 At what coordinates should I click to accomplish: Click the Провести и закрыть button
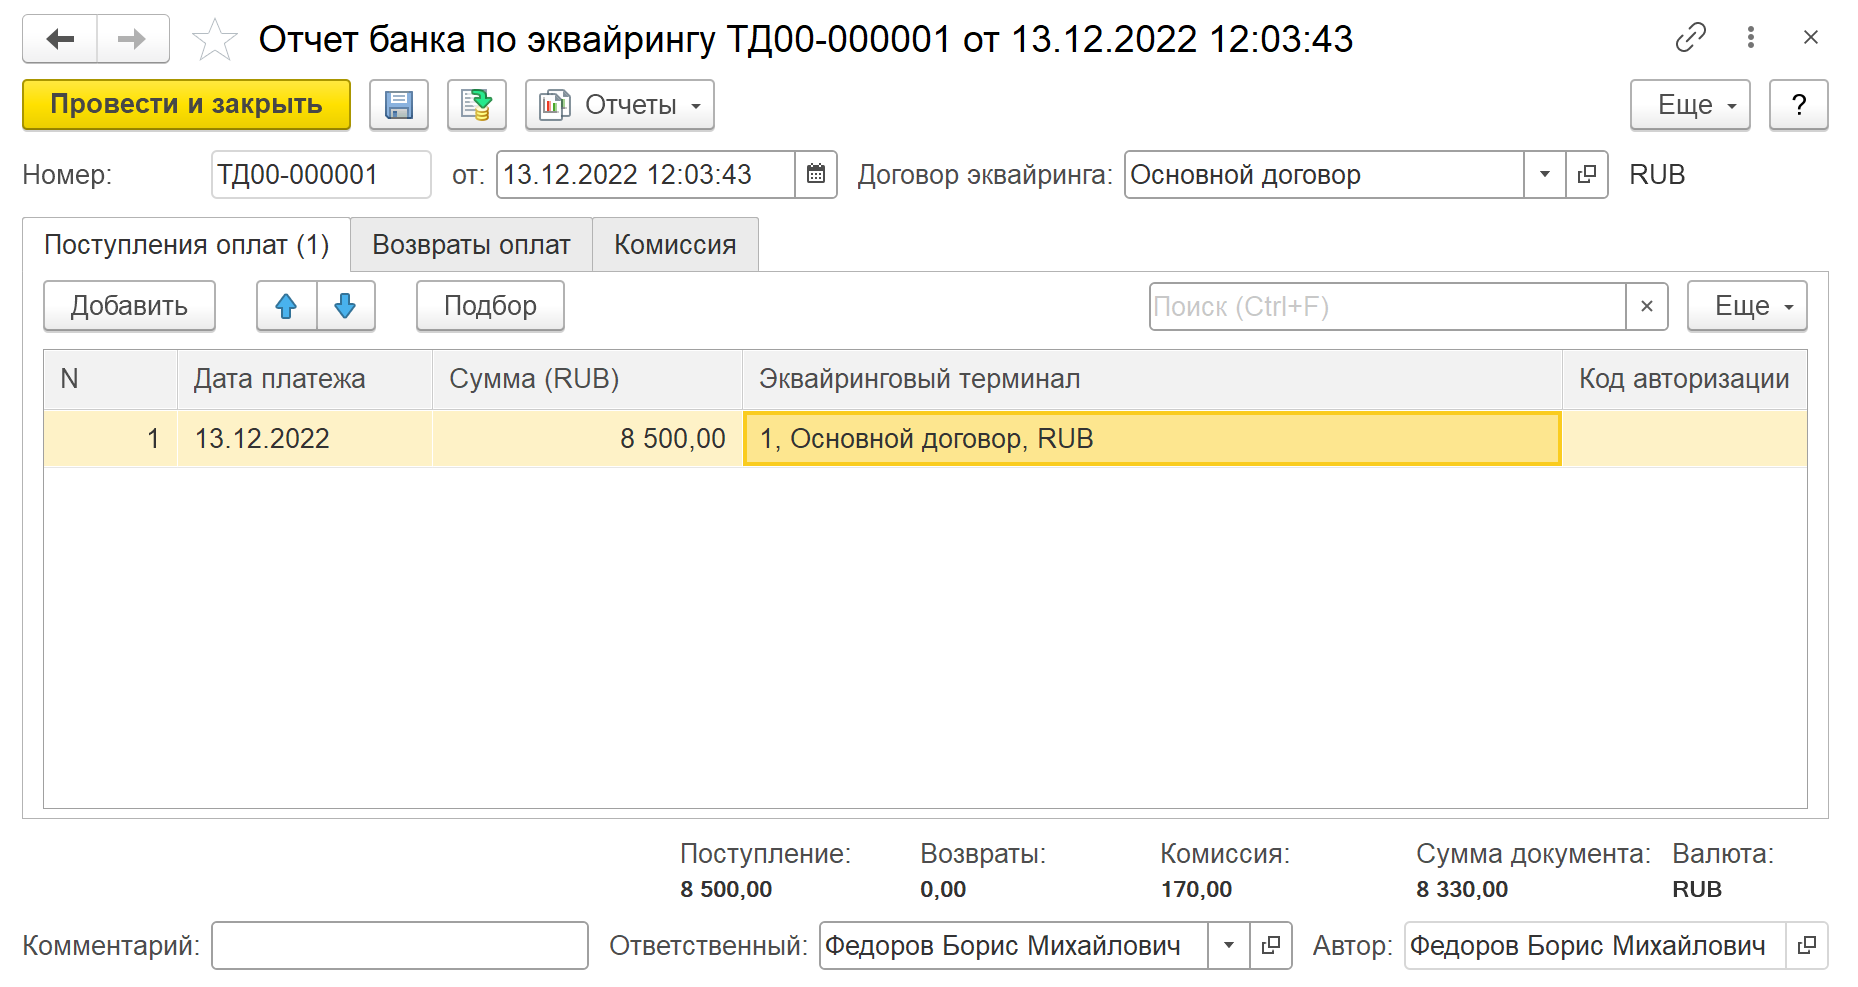coord(186,105)
